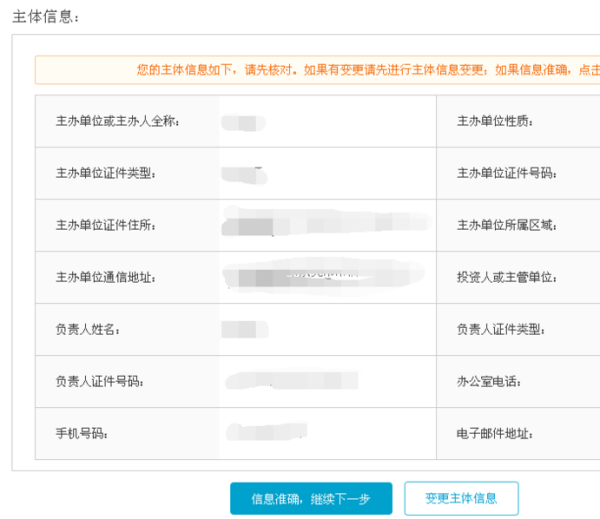This screenshot has height=519, width=600.
Task: Click the 负责人证件类型 label
Action: (501, 329)
